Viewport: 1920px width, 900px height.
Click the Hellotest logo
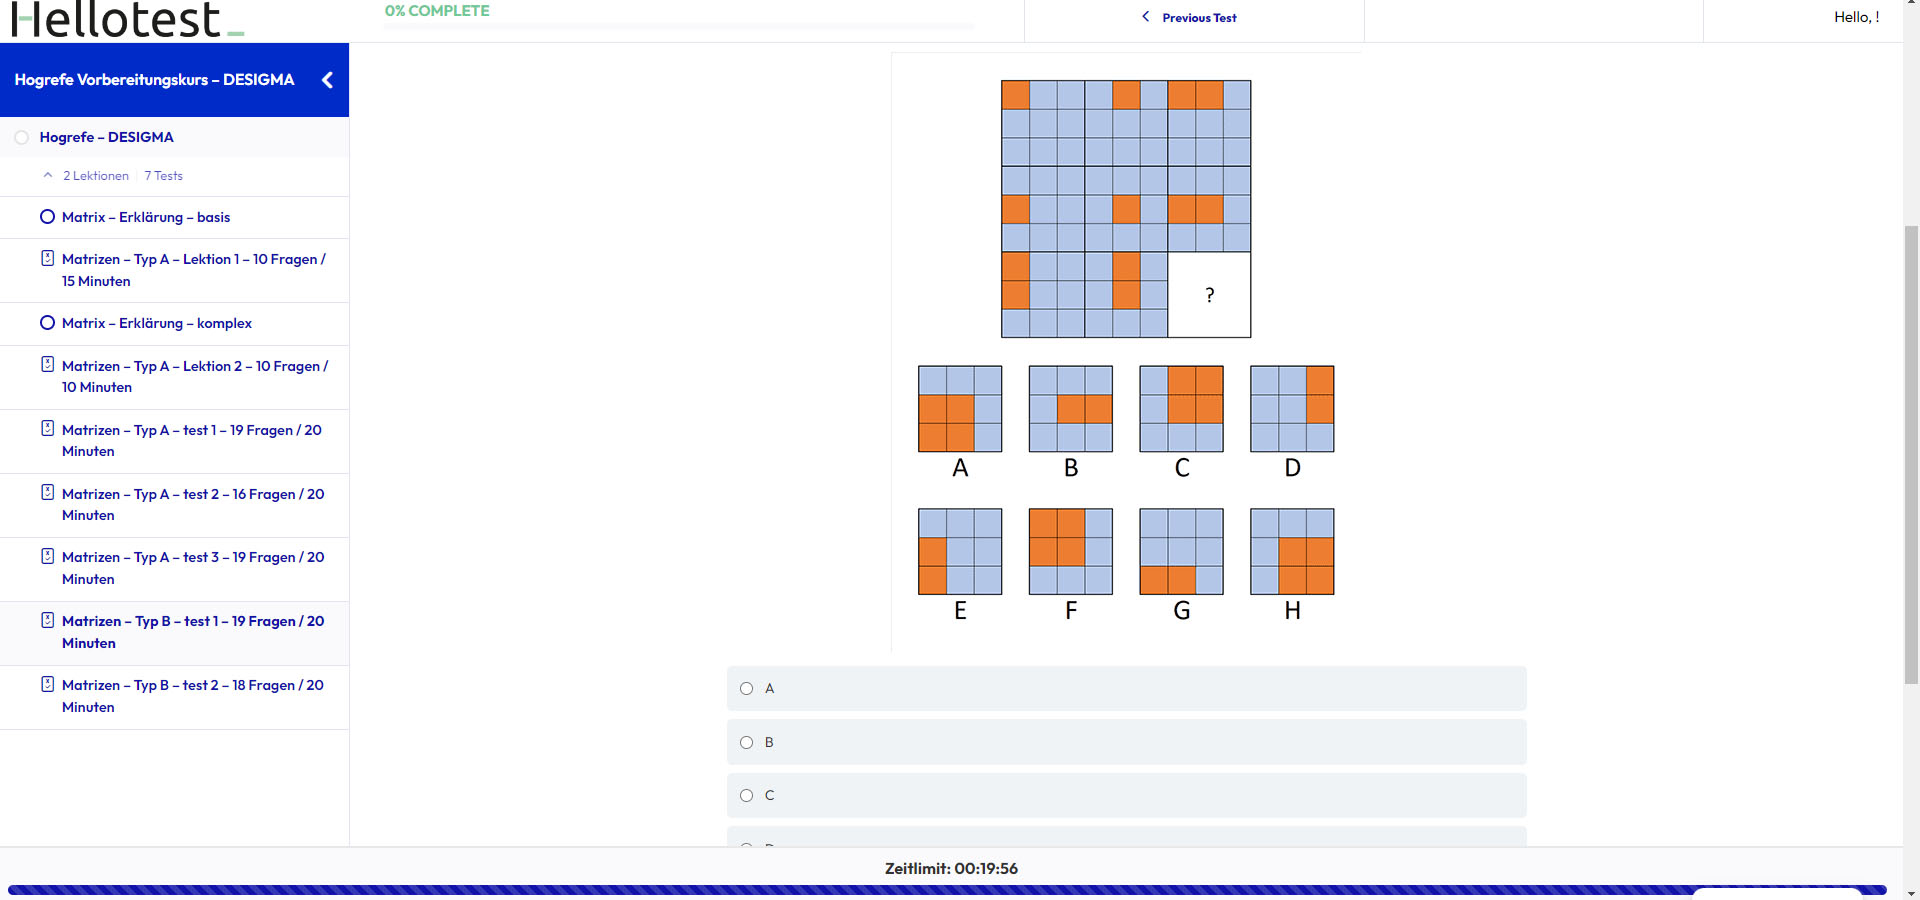click(x=127, y=20)
